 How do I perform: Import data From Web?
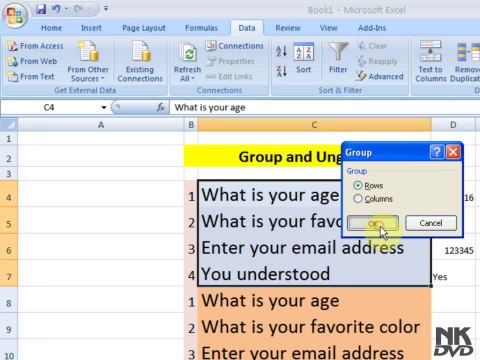pyautogui.click(x=32, y=61)
